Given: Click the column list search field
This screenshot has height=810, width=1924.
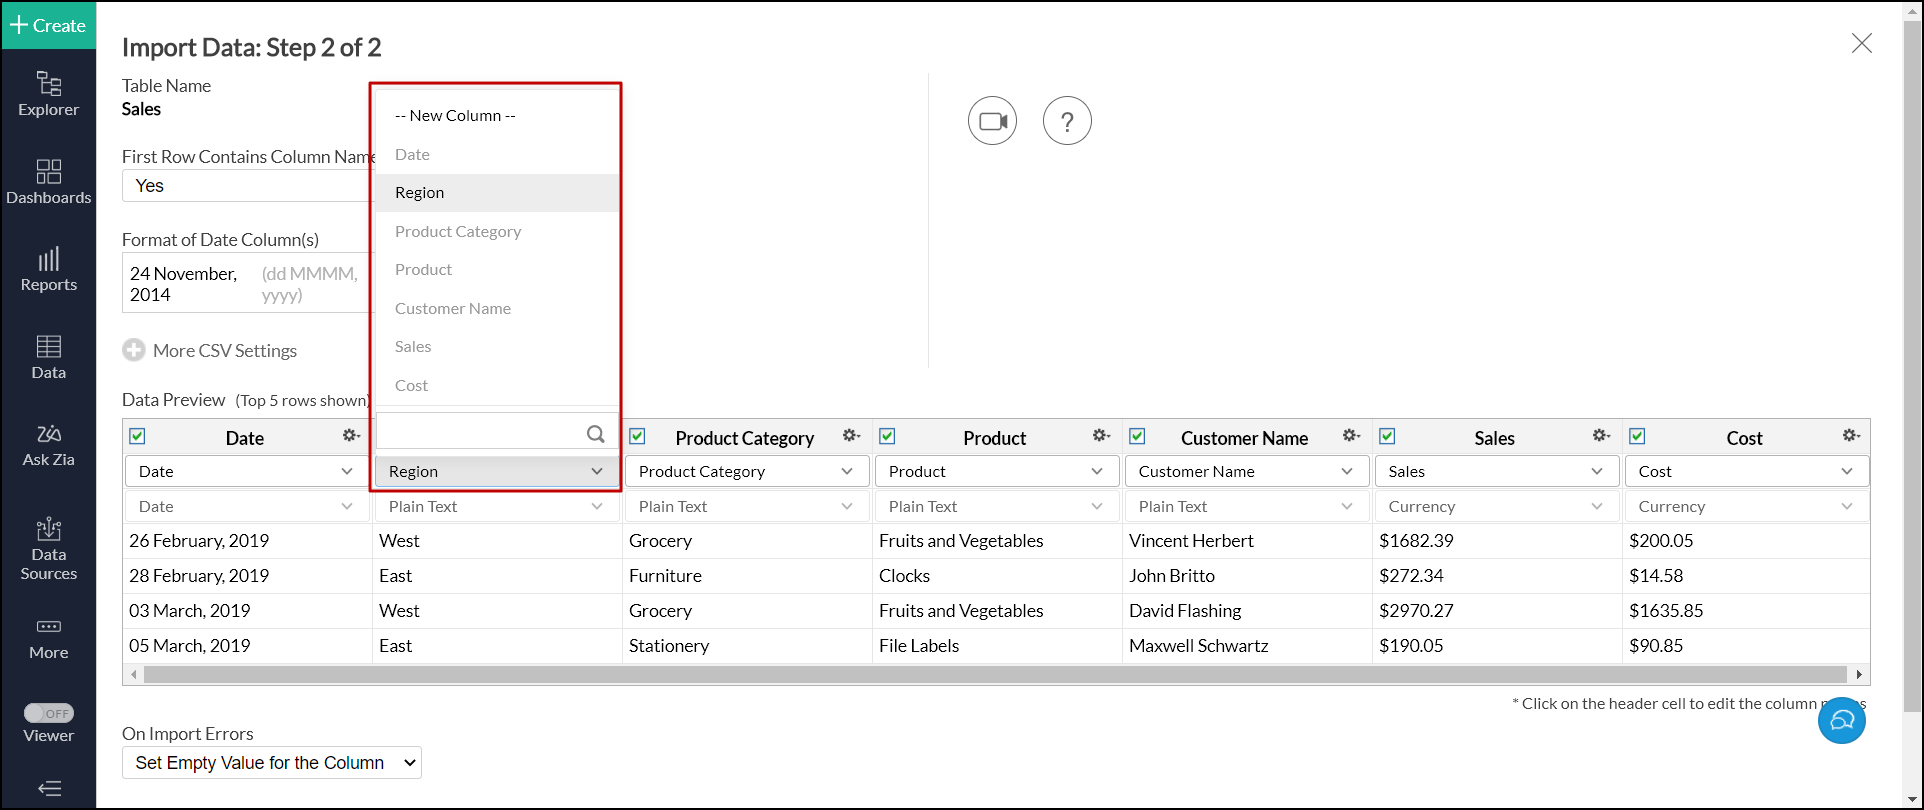Looking at the screenshot, I should pos(482,433).
